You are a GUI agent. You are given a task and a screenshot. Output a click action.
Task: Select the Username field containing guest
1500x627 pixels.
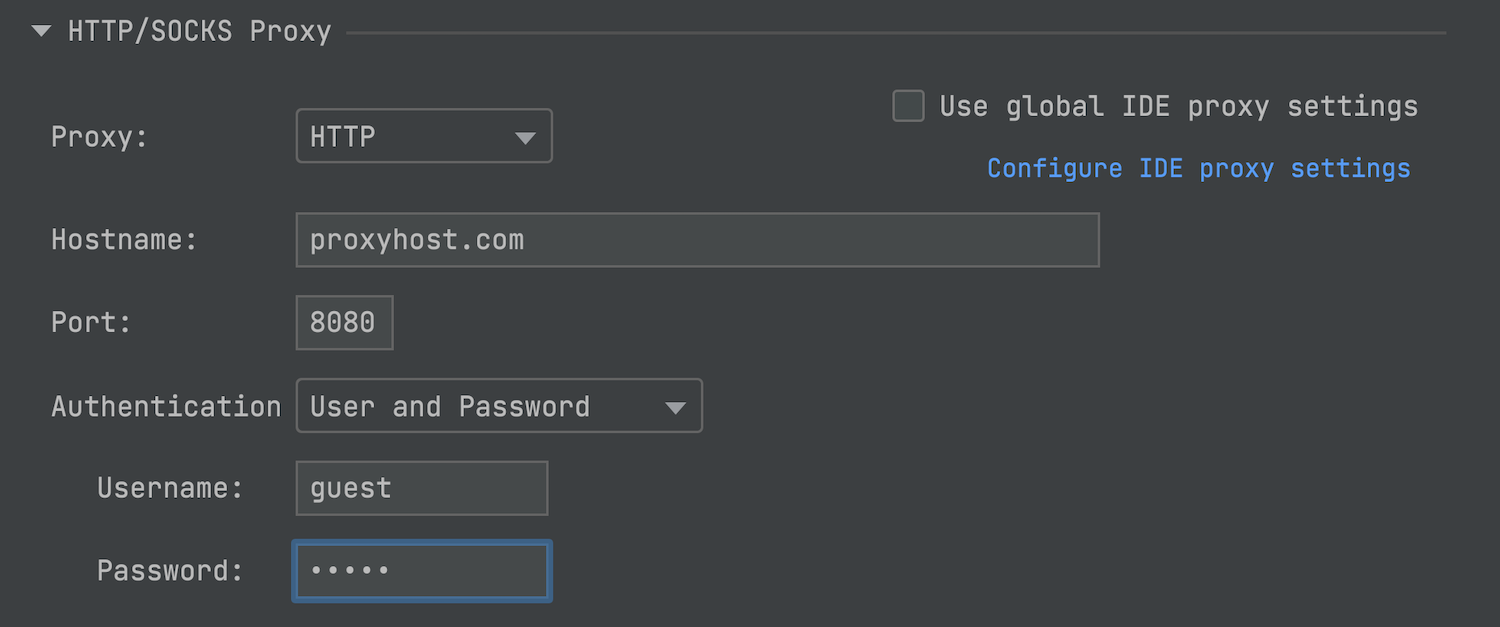click(421, 488)
